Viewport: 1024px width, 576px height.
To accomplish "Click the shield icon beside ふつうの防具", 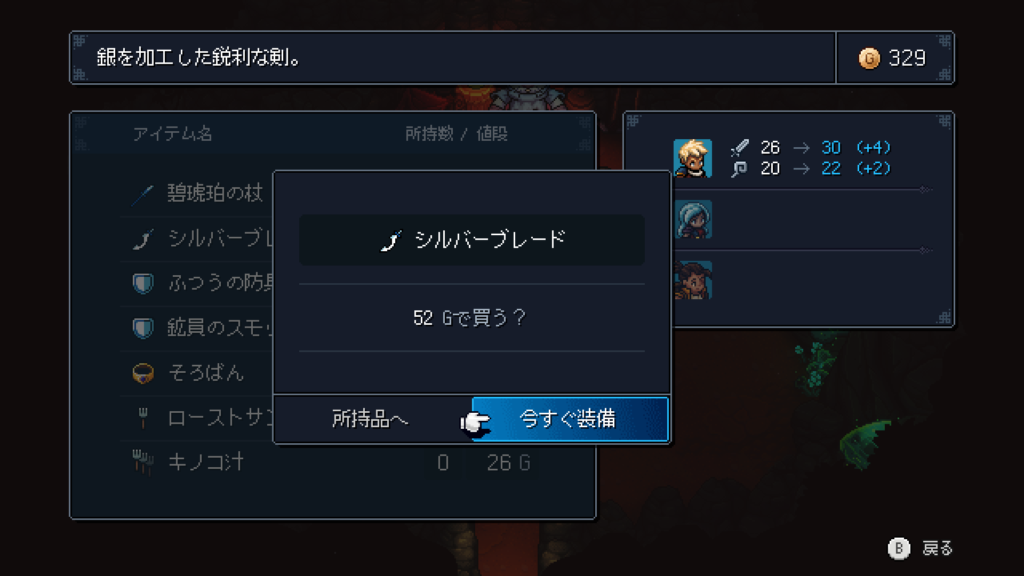I will (x=143, y=283).
